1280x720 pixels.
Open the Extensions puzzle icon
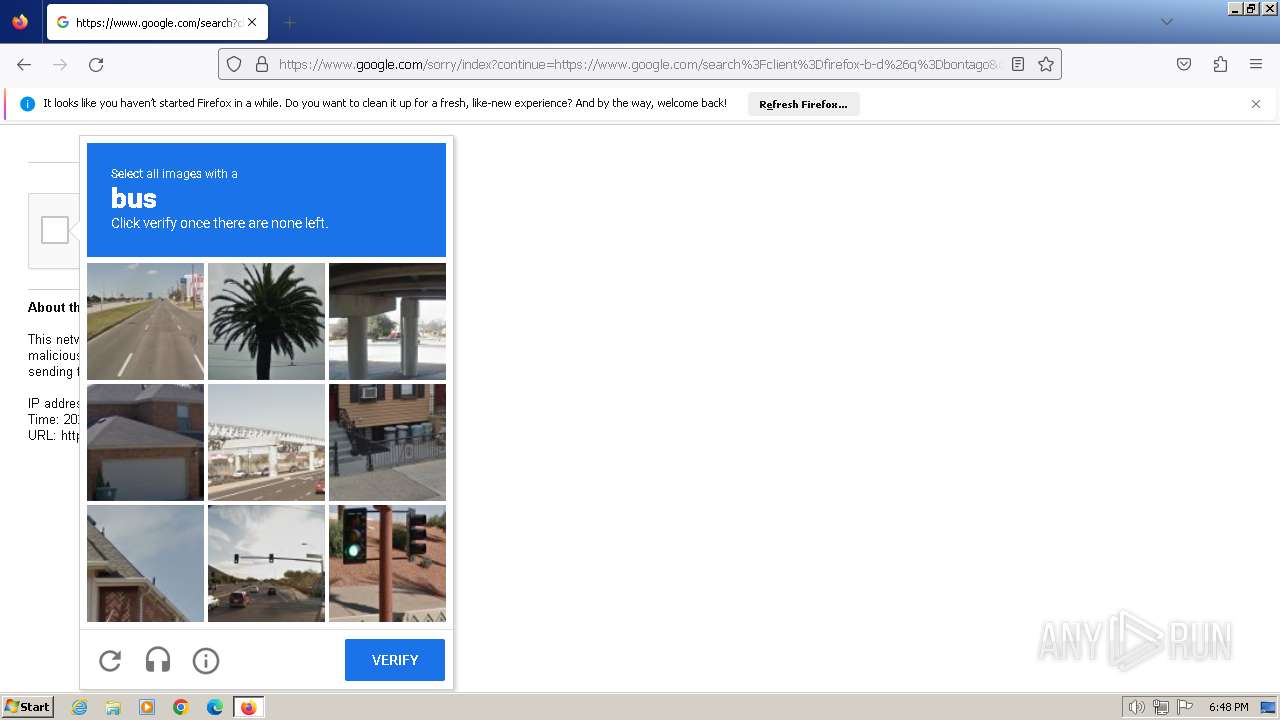tap(1220, 64)
